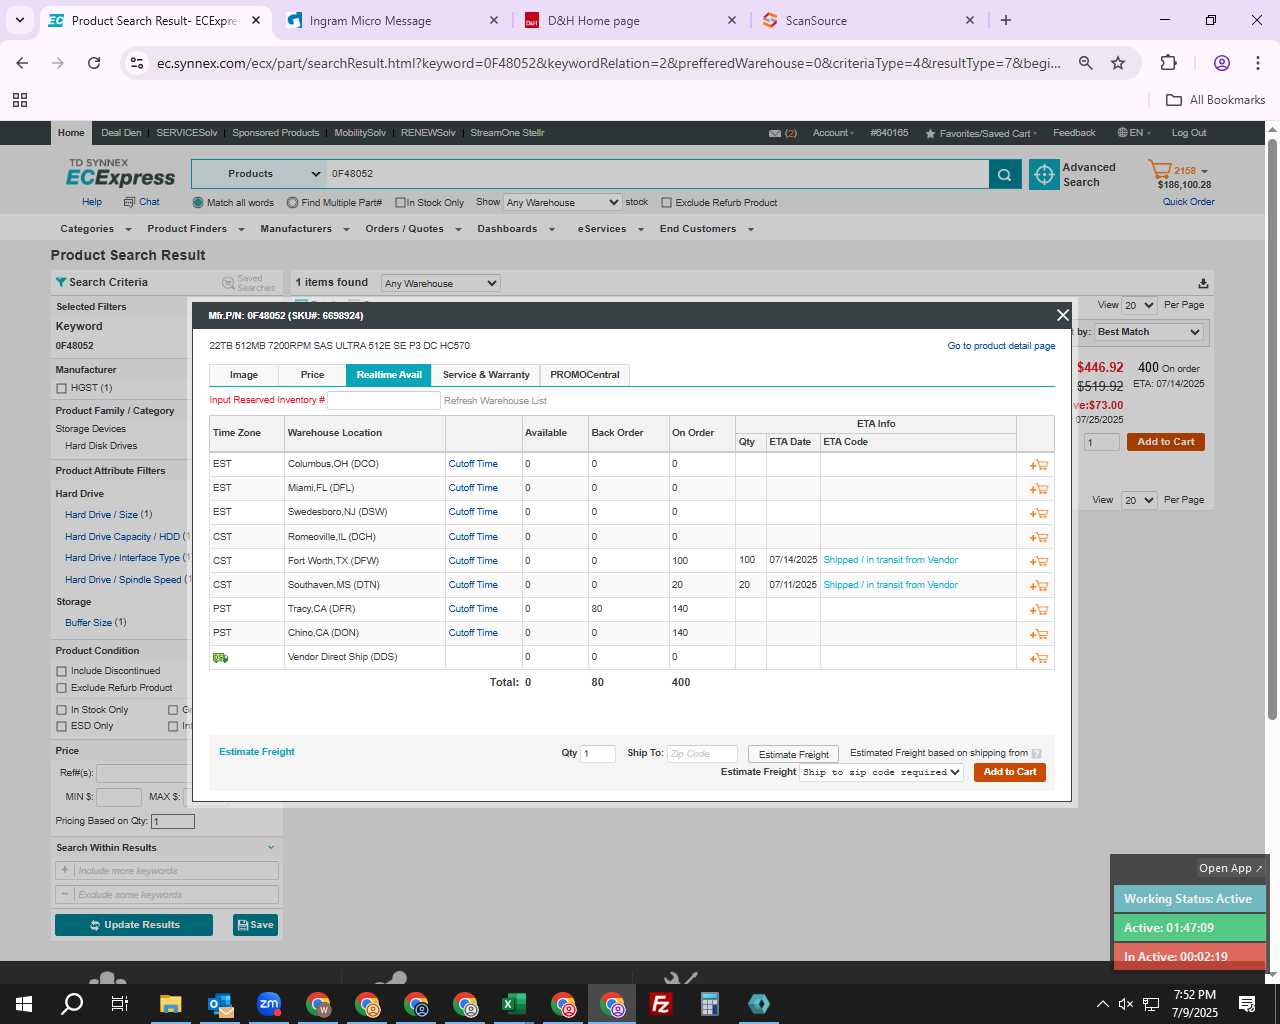Click the search magnifier button
The height and width of the screenshot is (1024, 1280).
(x=1005, y=174)
